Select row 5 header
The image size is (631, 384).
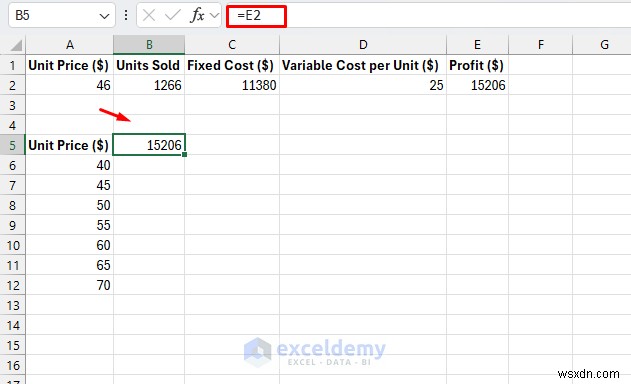pos(12,145)
